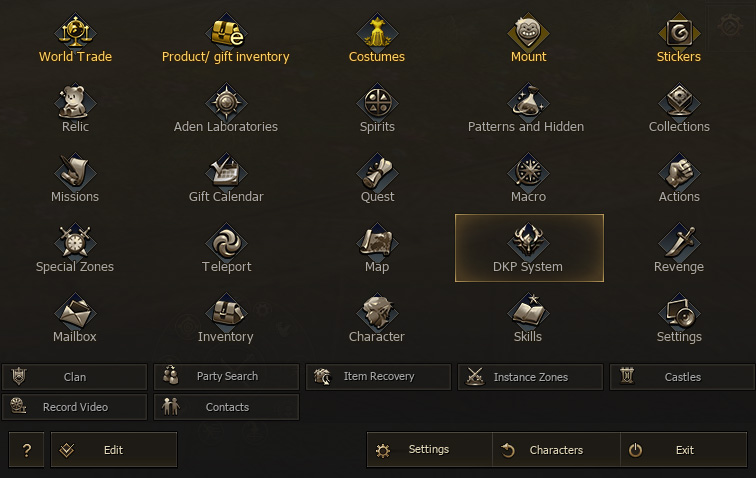Open the Skills book icon
This screenshot has height=478, width=756.
tap(528, 312)
